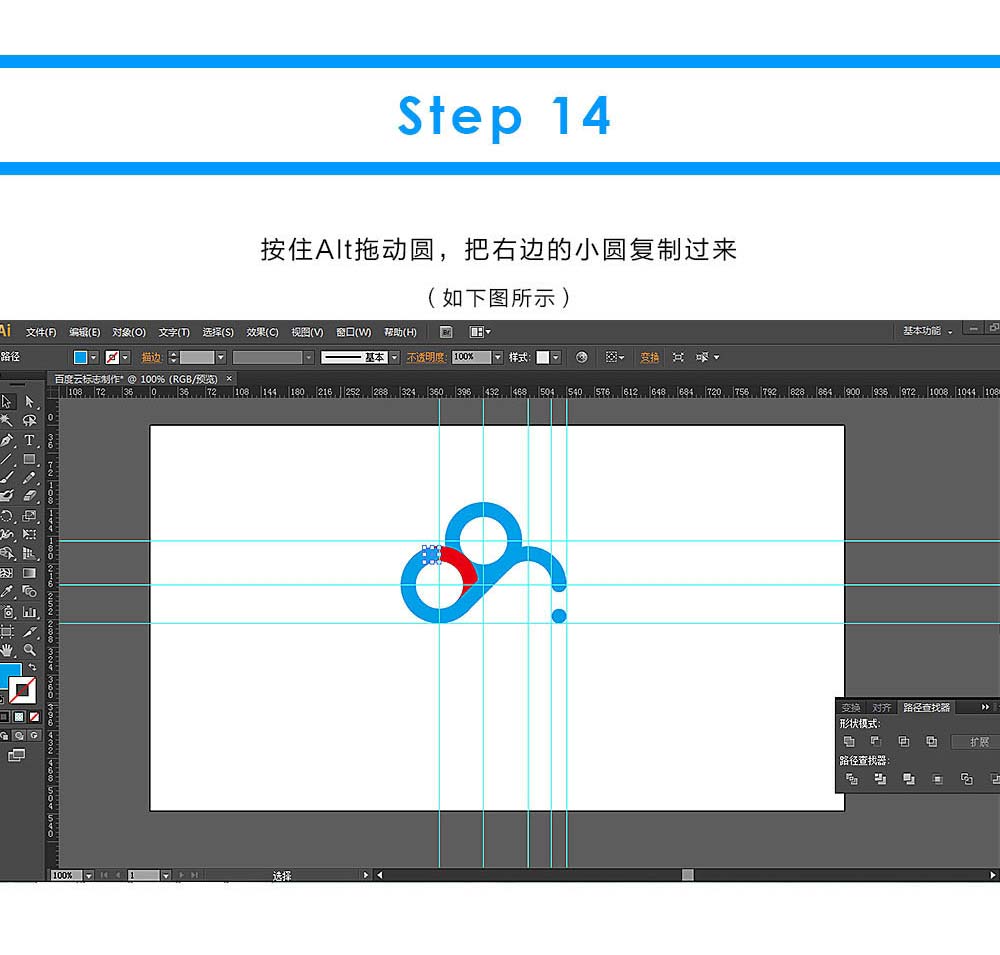Select the Scale tool
This screenshot has height=955, width=1000.
tap(29, 515)
